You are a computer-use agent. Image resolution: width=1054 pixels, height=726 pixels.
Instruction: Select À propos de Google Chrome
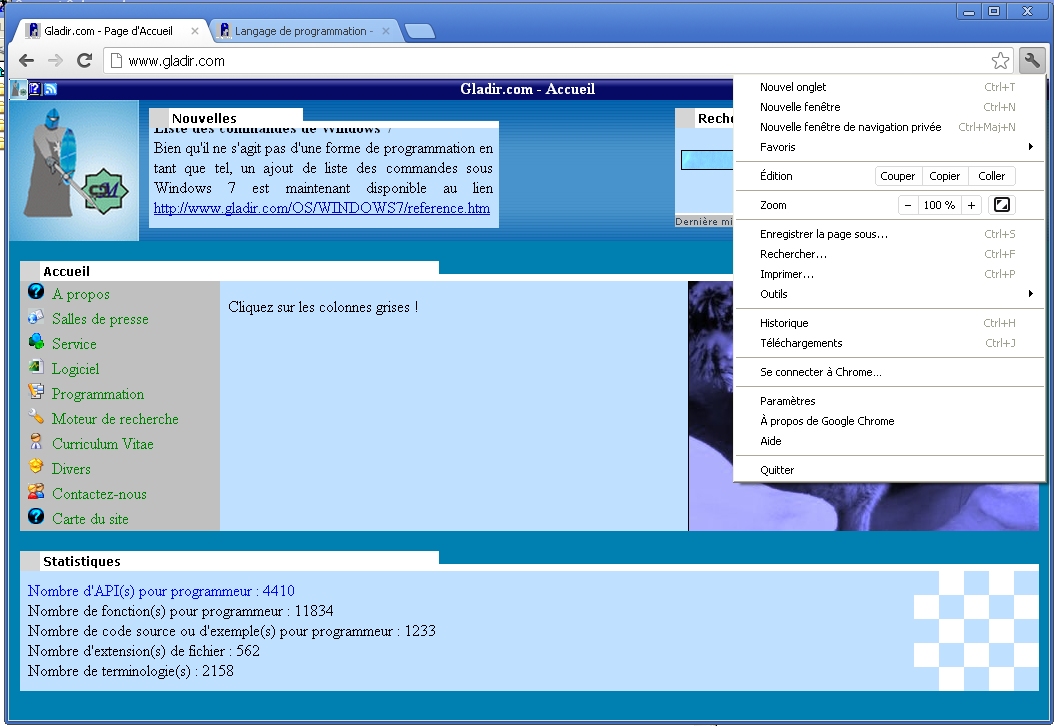889,421
